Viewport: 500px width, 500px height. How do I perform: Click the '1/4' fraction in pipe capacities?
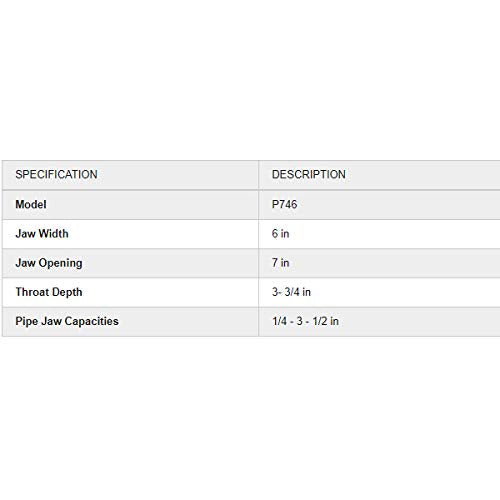point(279,321)
